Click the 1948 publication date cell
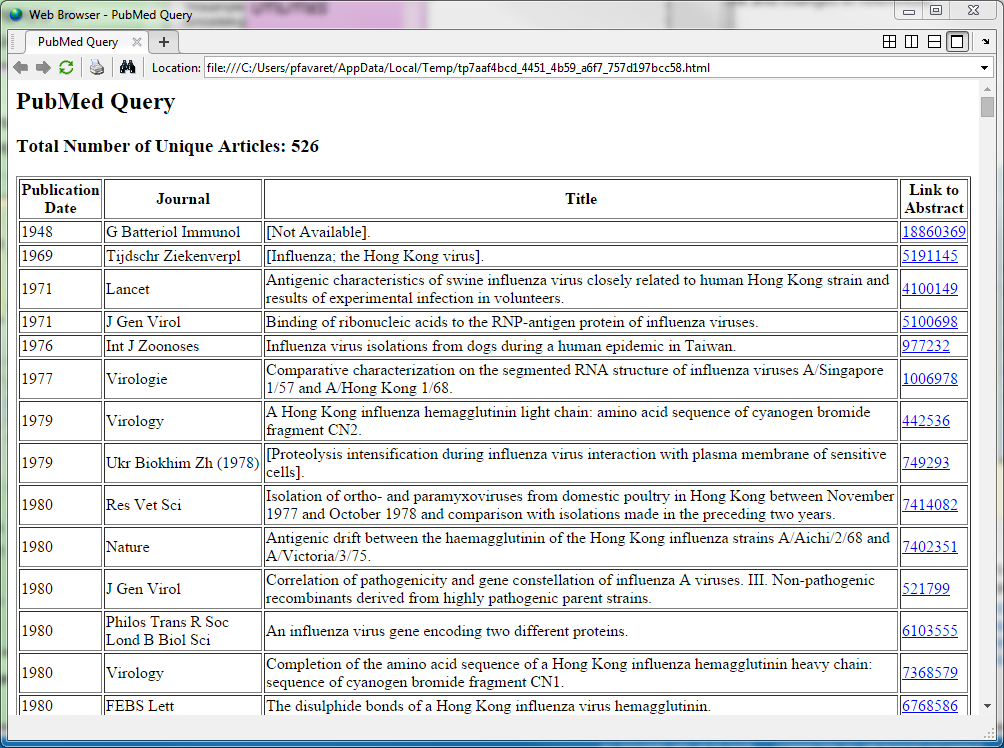 [60, 232]
